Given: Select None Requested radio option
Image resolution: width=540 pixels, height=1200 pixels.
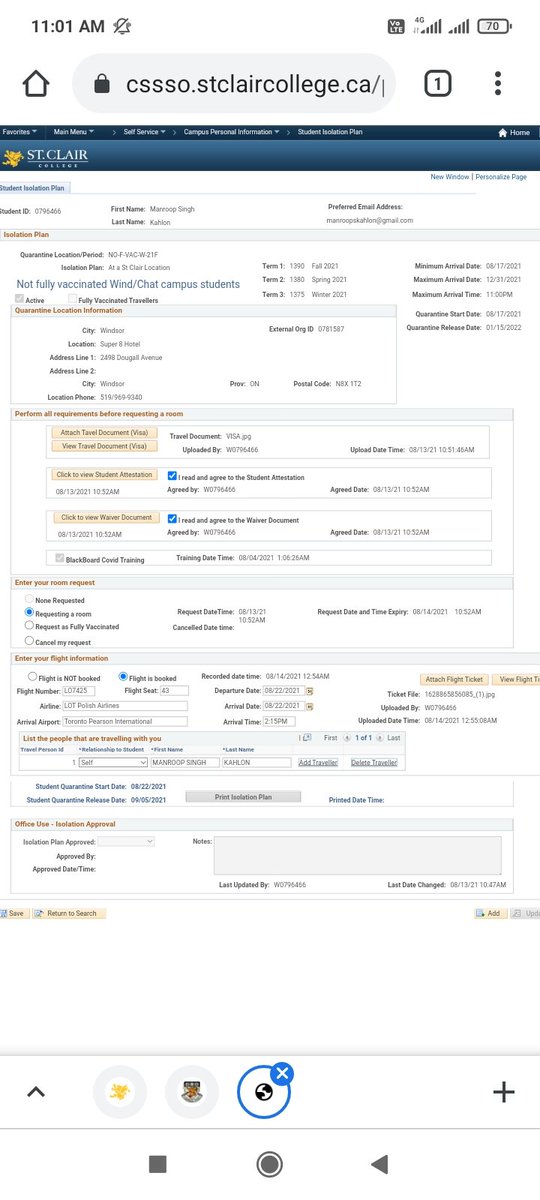Looking at the screenshot, I should 29,600.
